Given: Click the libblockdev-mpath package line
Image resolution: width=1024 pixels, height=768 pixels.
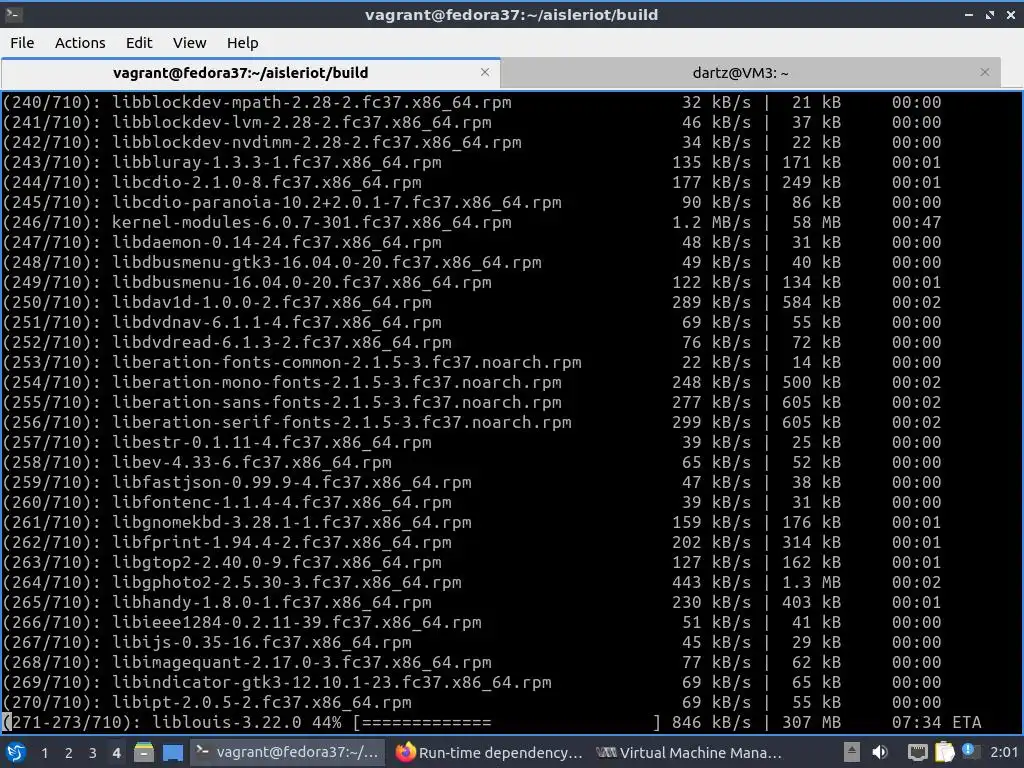Looking at the screenshot, I should click(472, 102).
